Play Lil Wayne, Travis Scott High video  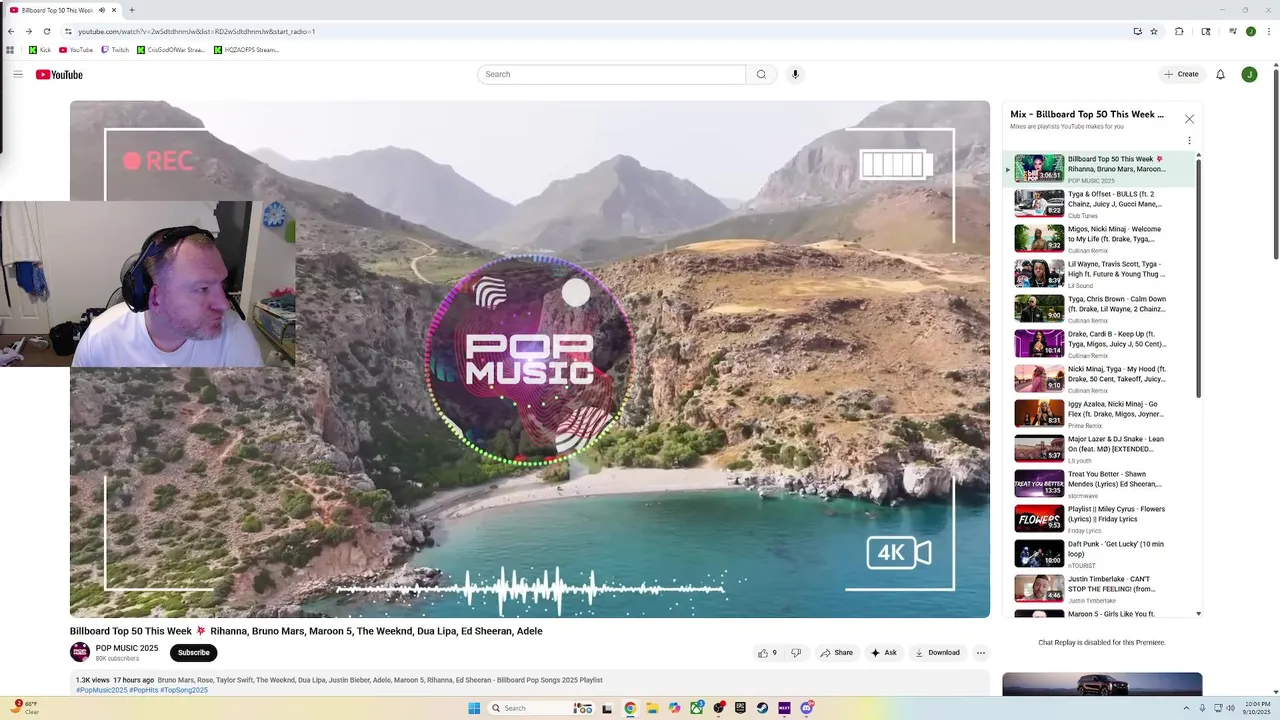[x=1039, y=273]
